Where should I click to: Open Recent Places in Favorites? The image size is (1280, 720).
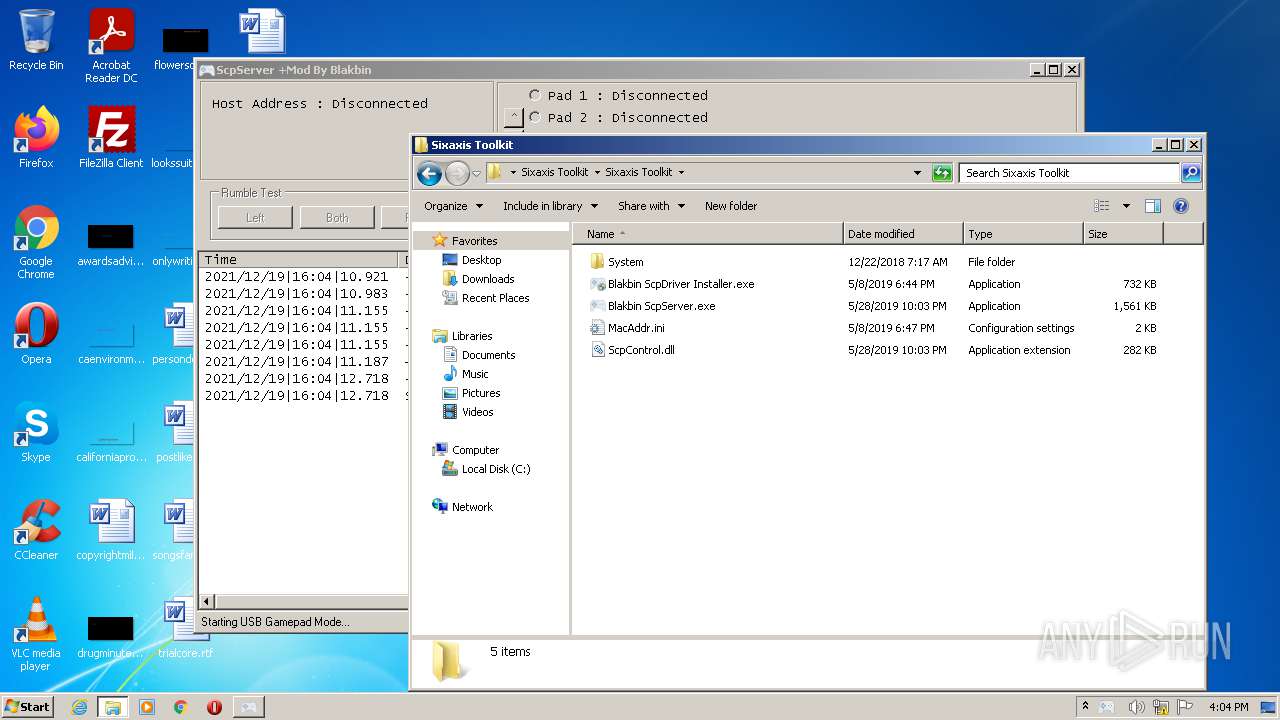click(495, 298)
